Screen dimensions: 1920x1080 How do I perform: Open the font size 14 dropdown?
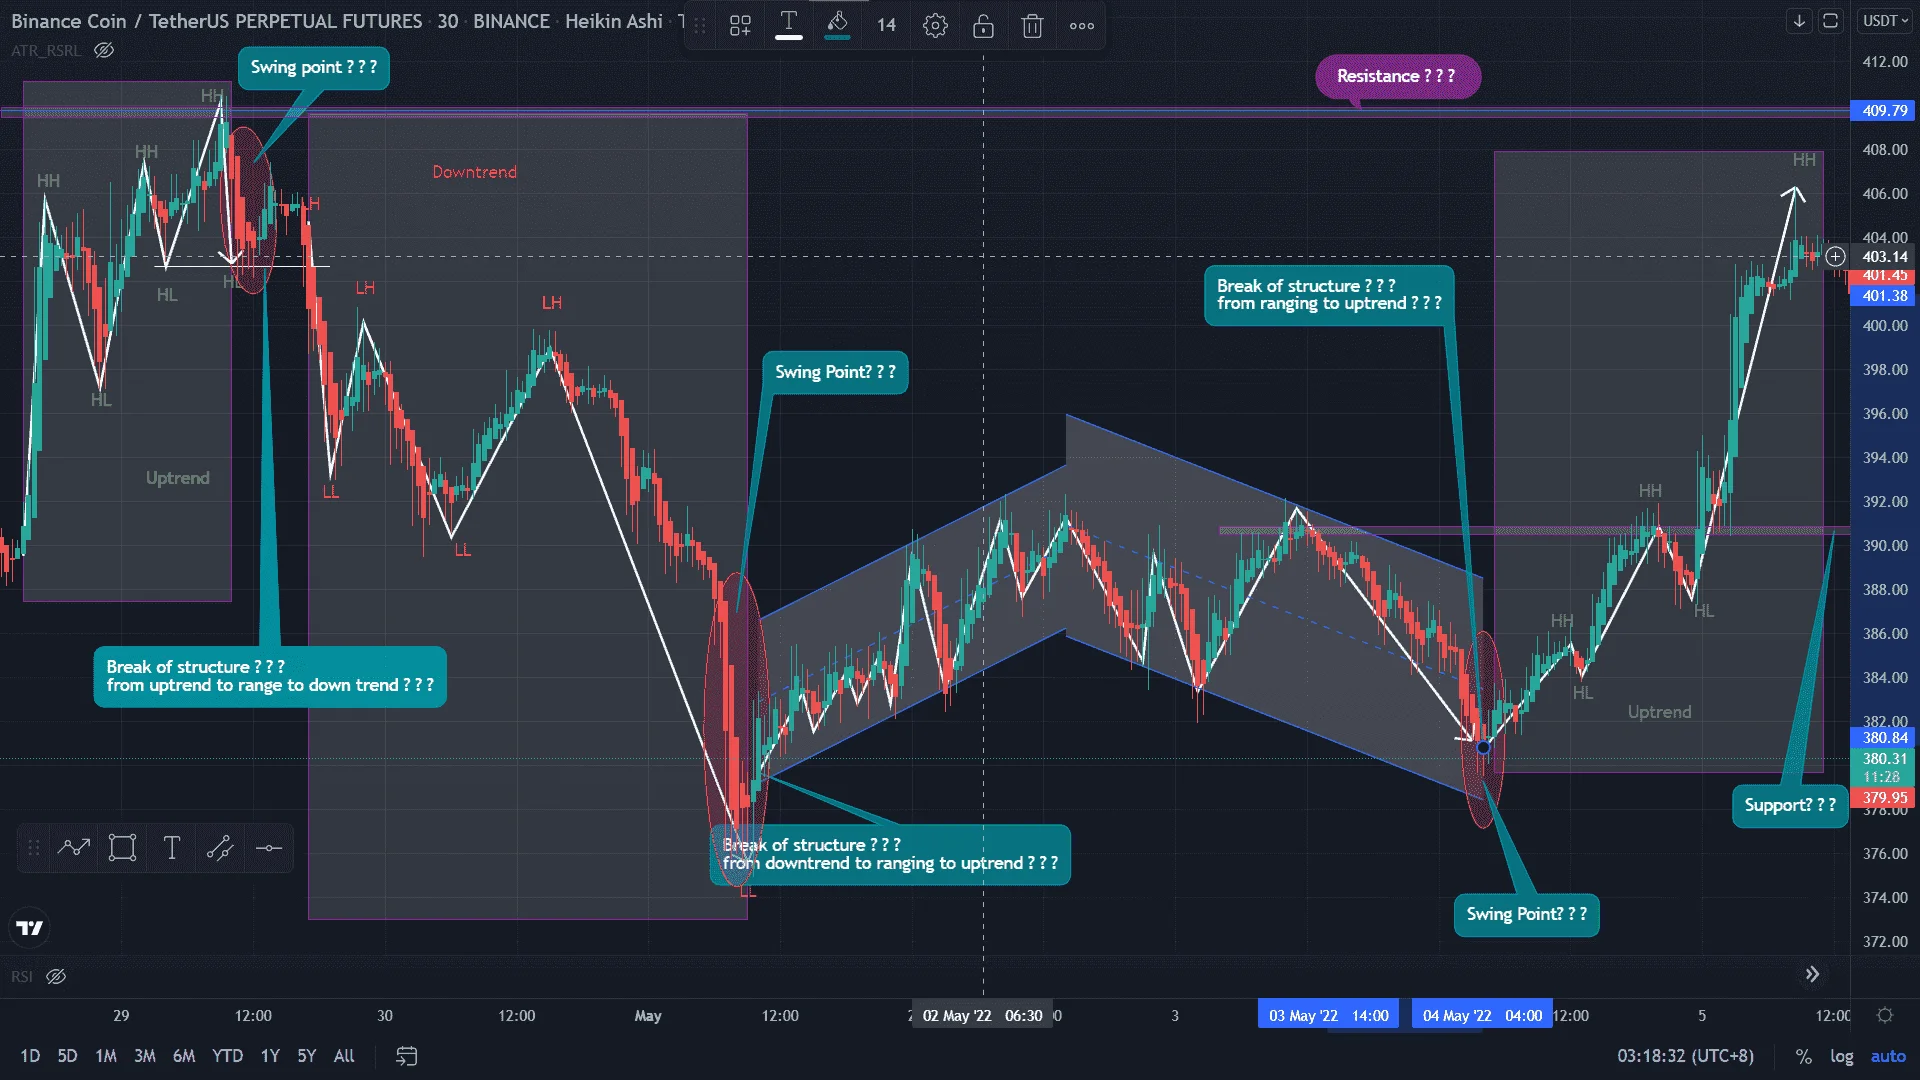click(886, 26)
